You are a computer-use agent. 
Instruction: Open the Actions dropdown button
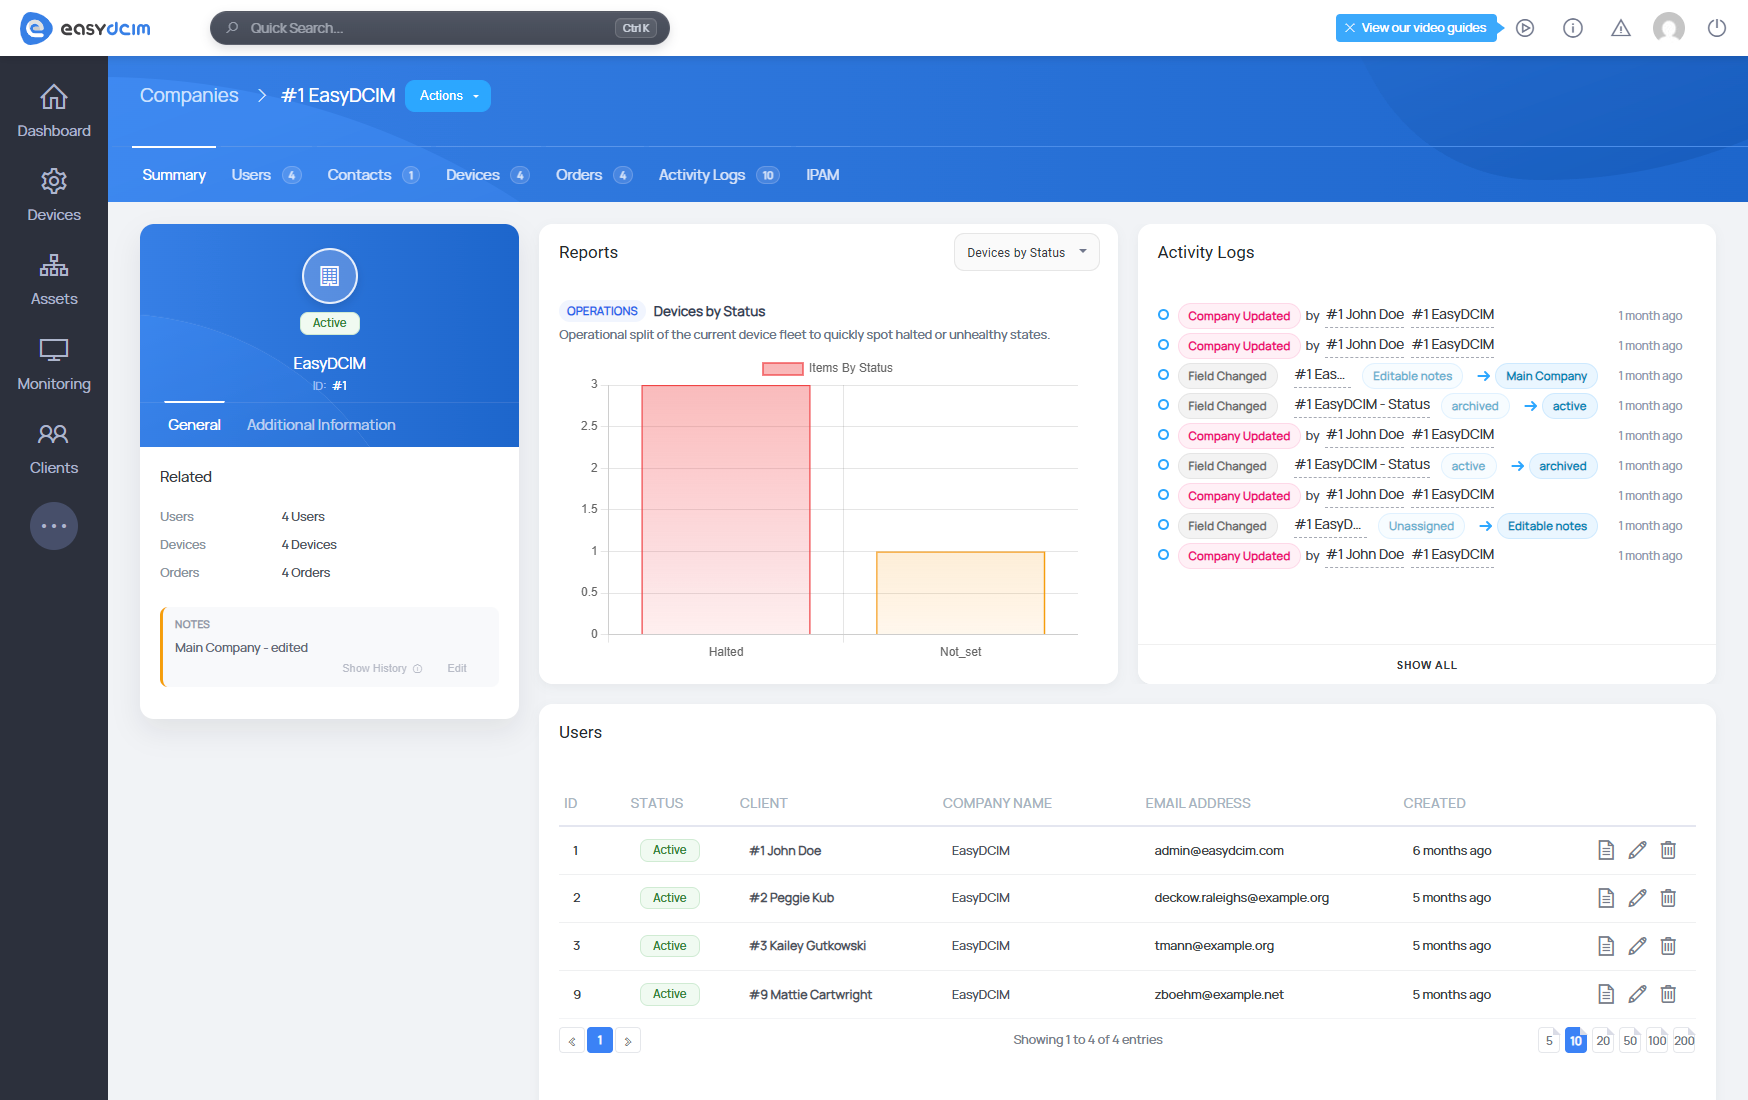(x=448, y=96)
